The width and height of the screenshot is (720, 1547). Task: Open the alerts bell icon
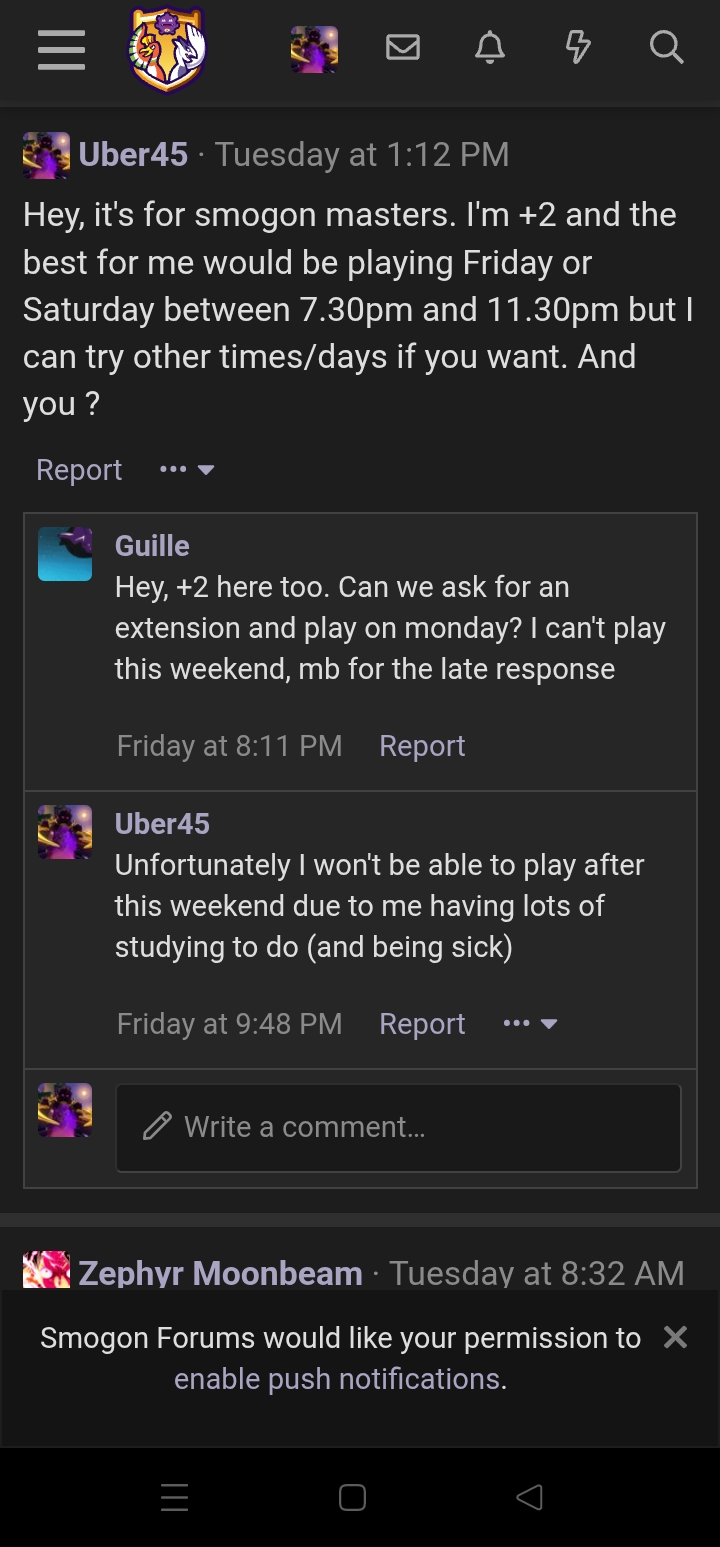coord(489,48)
